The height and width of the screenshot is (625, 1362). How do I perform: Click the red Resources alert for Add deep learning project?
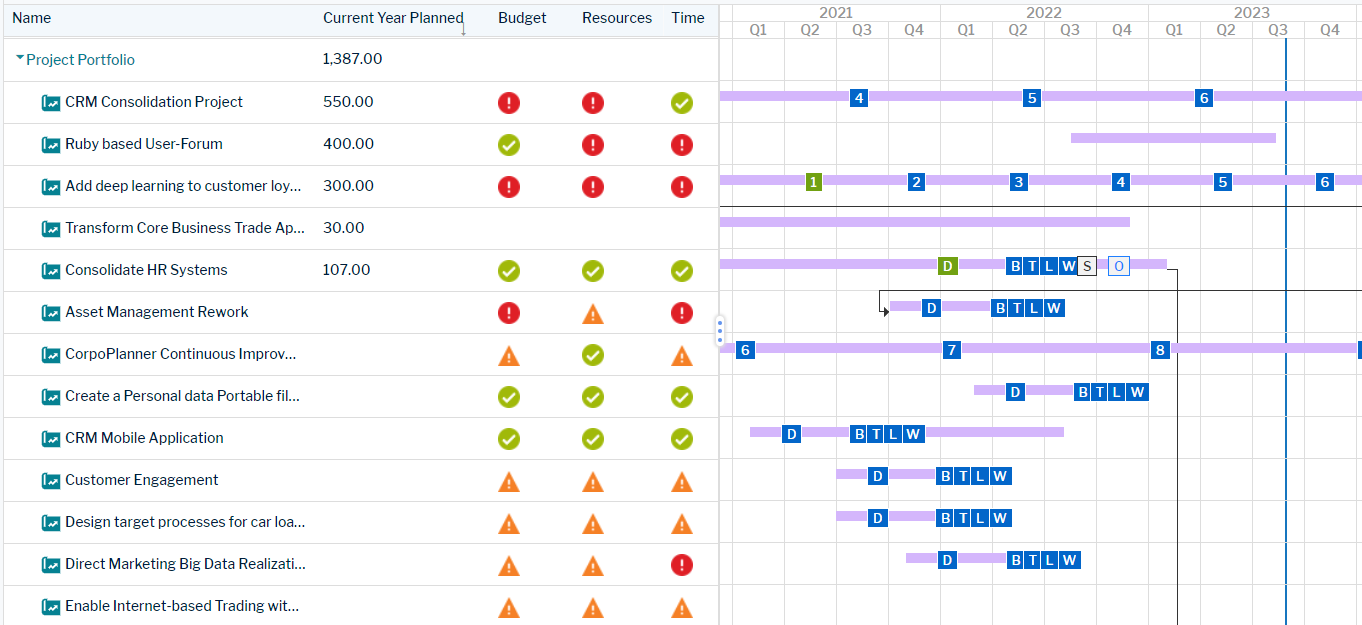(593, 187)
